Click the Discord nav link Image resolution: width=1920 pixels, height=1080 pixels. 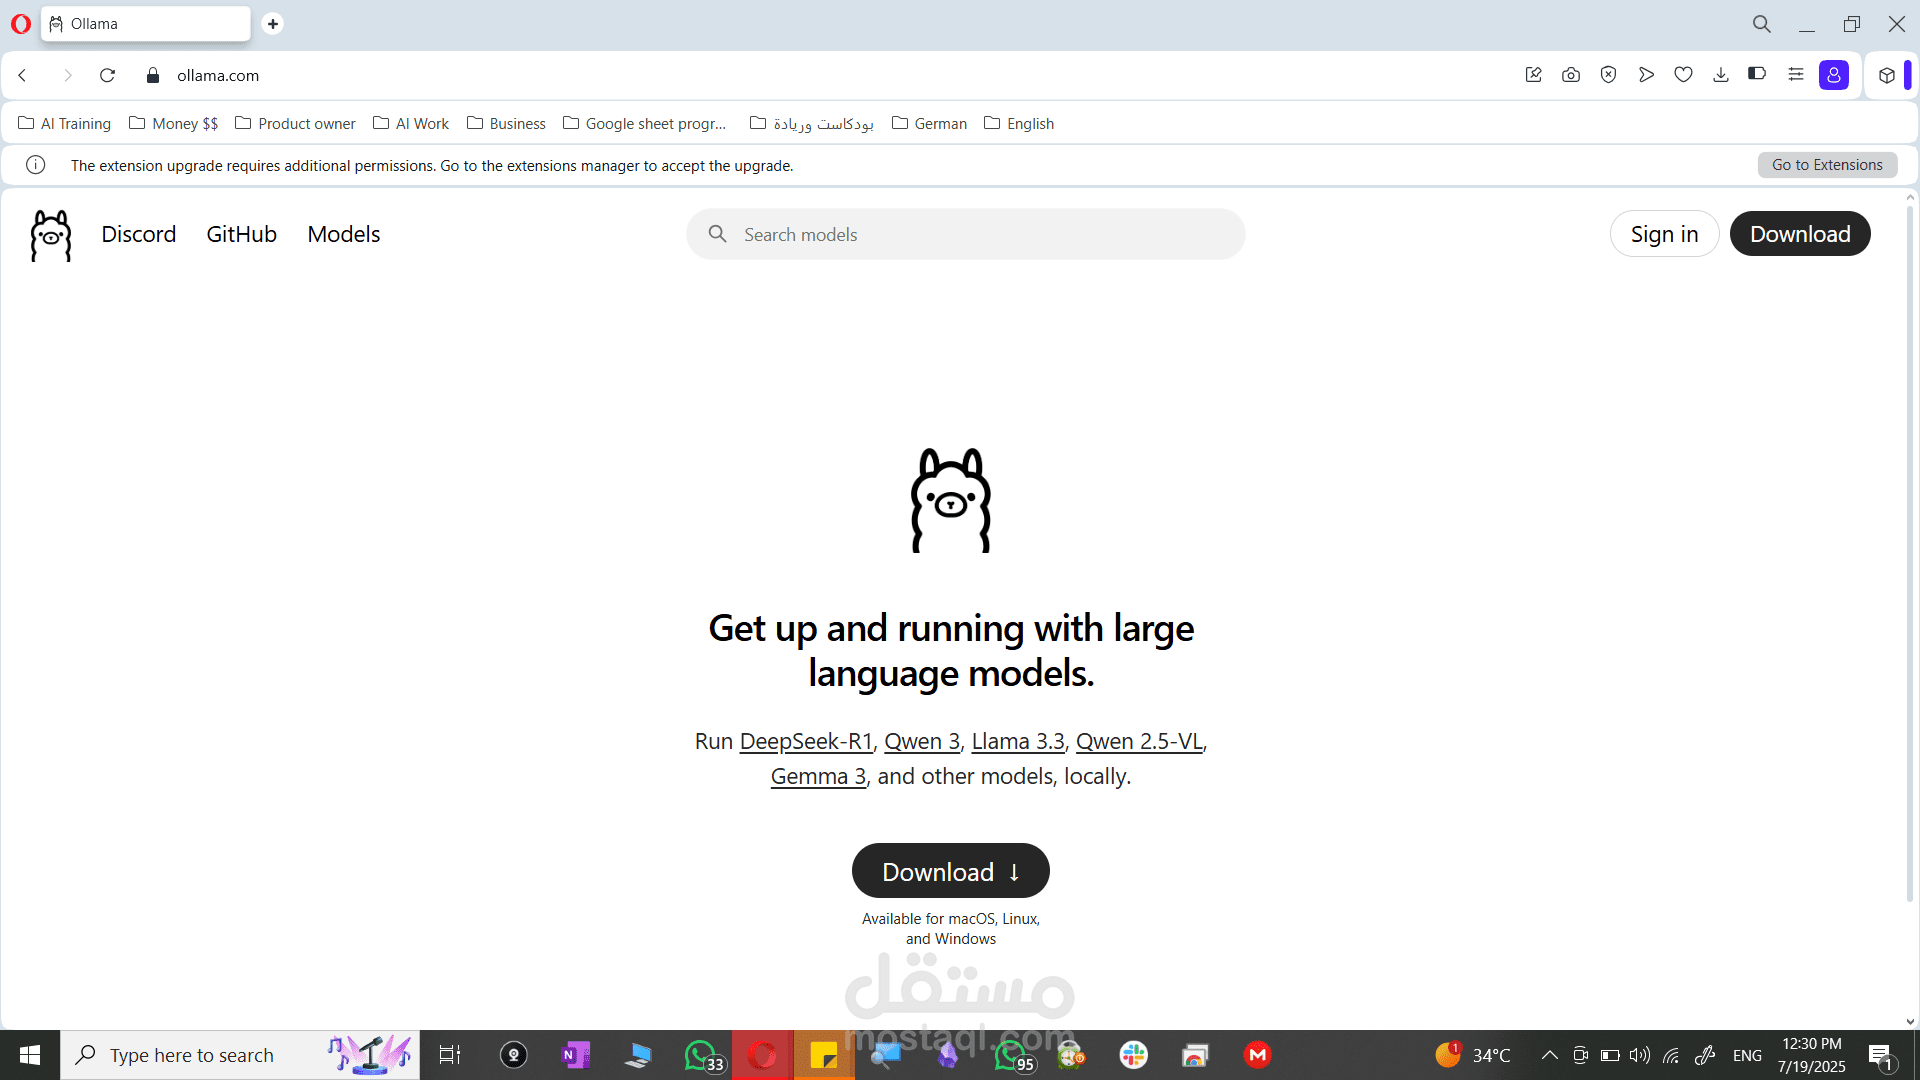tap(139, 234)
